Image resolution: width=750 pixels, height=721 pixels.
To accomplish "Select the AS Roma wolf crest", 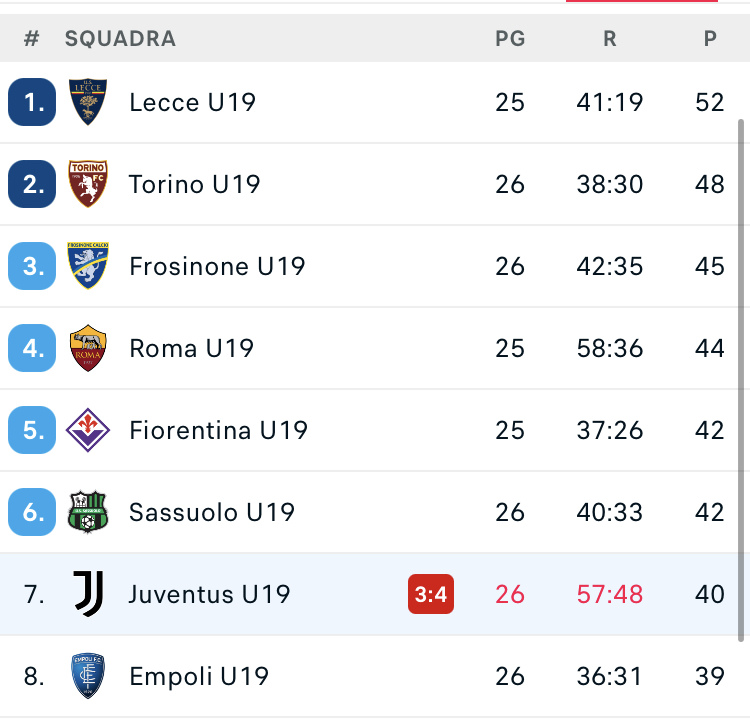I will coord(88,348).
